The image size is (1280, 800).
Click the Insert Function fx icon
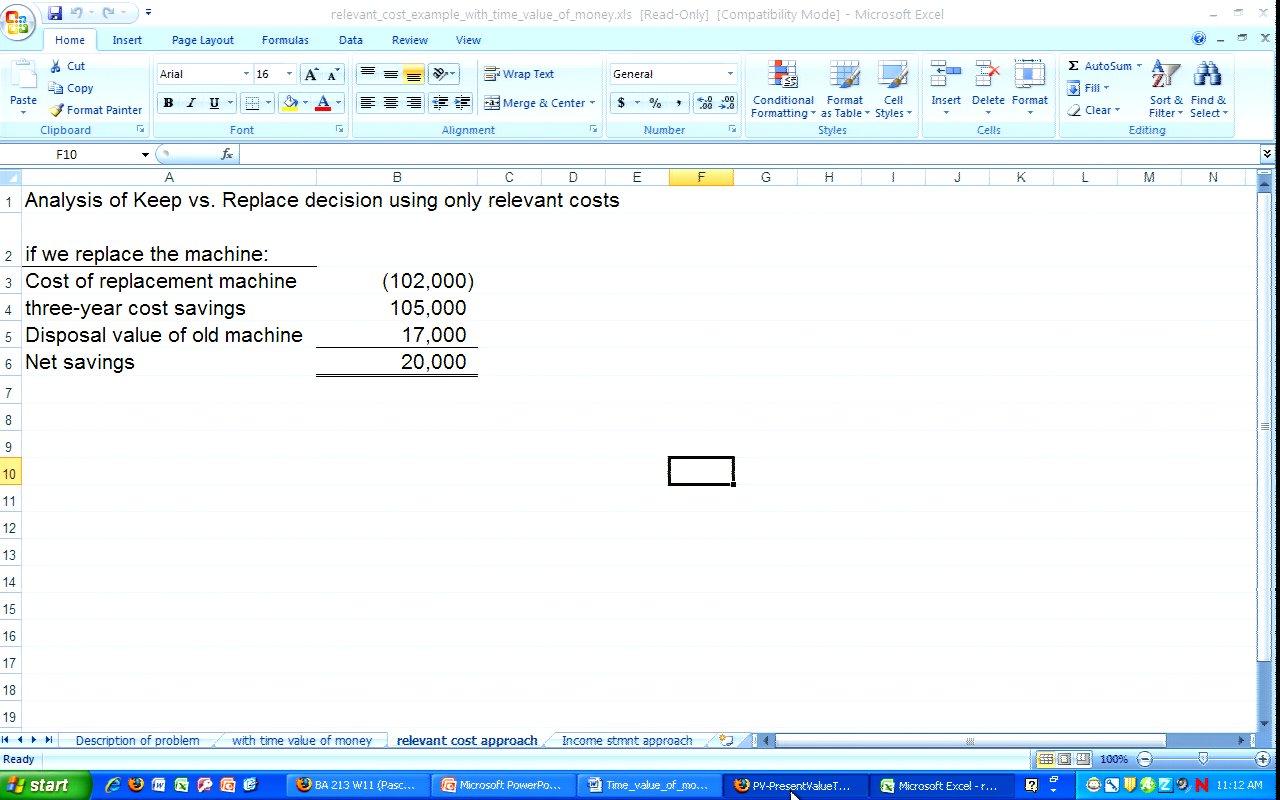[x=227, y=154]
